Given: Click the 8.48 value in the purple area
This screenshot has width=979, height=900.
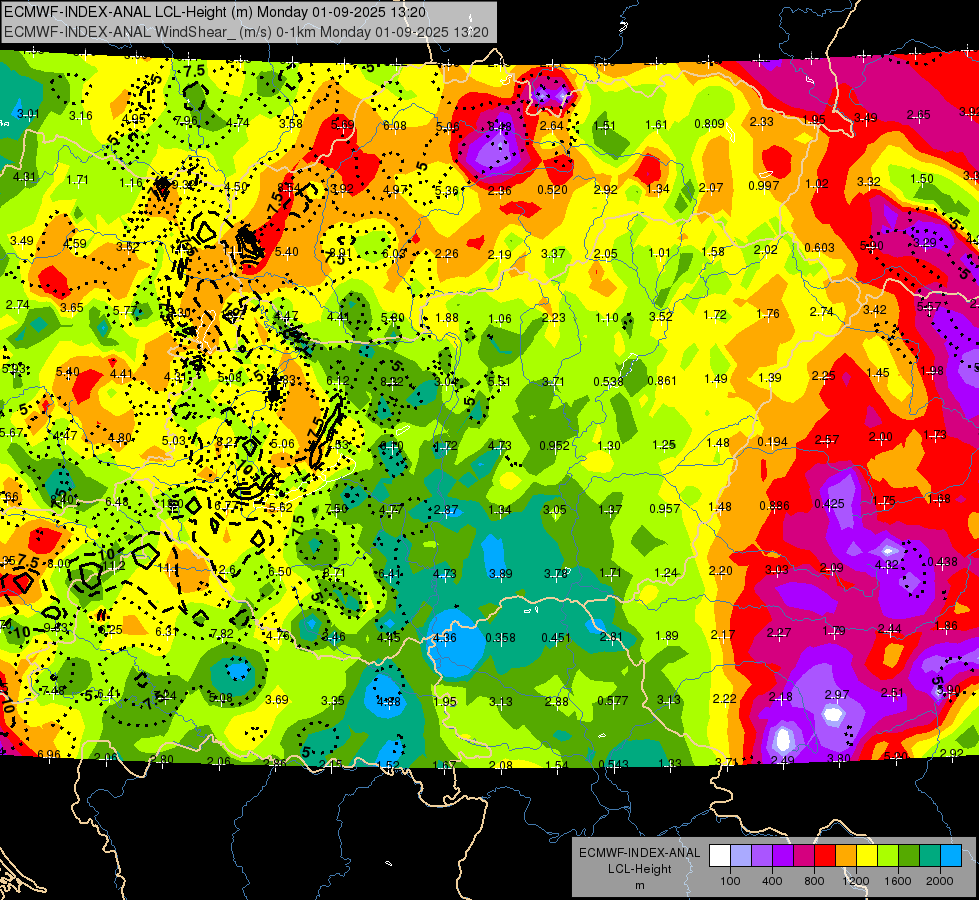Looking at the screenshot, I should click(499, 127).
